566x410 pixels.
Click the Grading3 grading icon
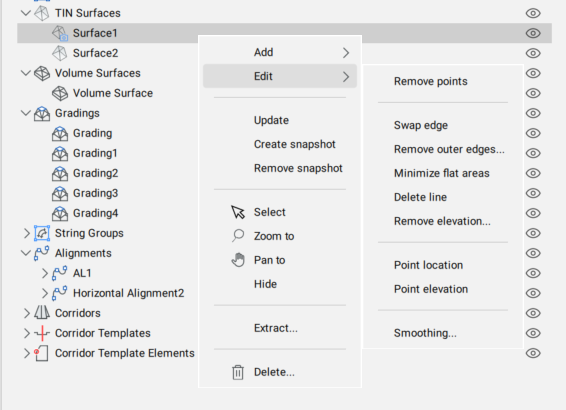60,193
